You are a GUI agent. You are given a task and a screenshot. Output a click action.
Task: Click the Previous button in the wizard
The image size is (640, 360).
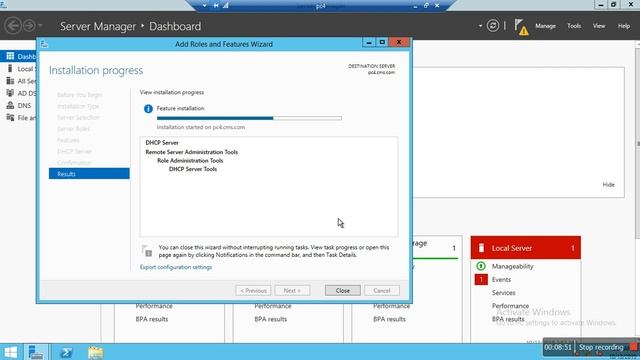pos(253,290)
